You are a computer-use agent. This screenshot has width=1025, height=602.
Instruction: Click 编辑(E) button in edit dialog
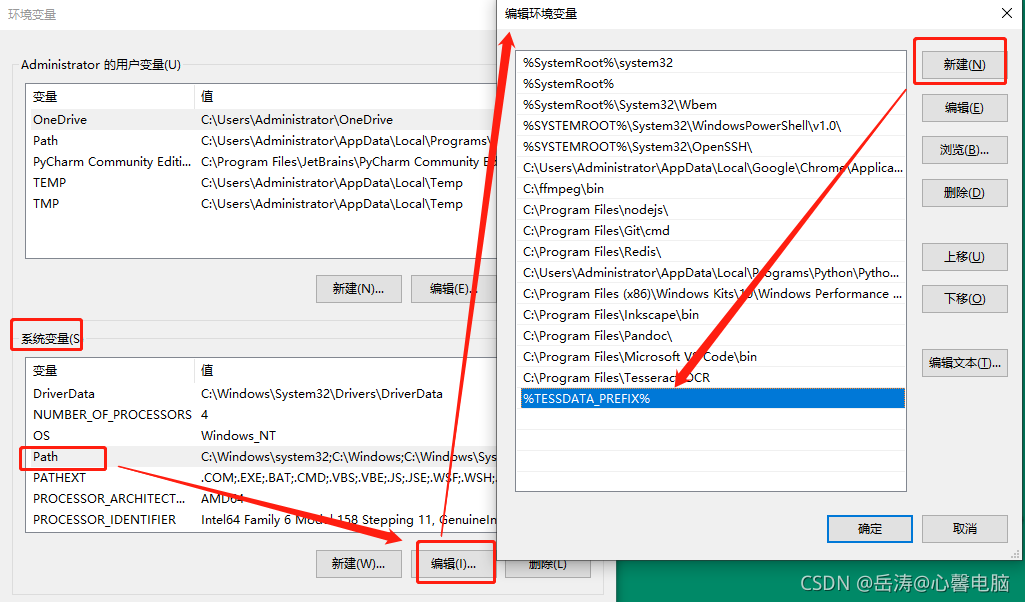click(x=964, y=108)
